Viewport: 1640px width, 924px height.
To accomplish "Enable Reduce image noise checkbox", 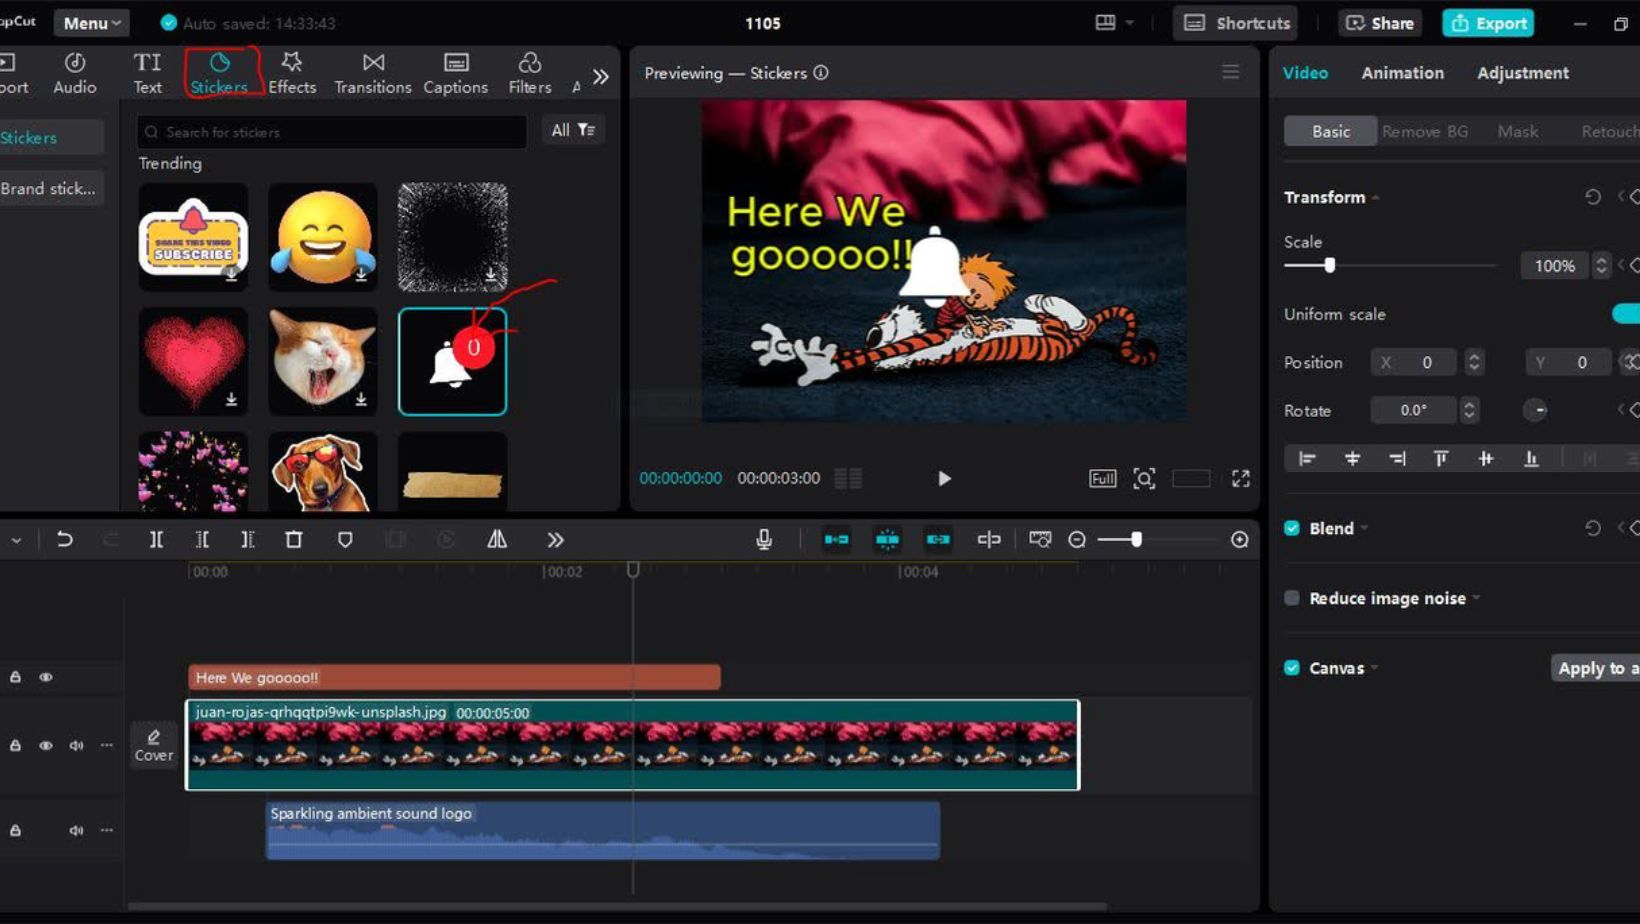I will pos(1292,598).
